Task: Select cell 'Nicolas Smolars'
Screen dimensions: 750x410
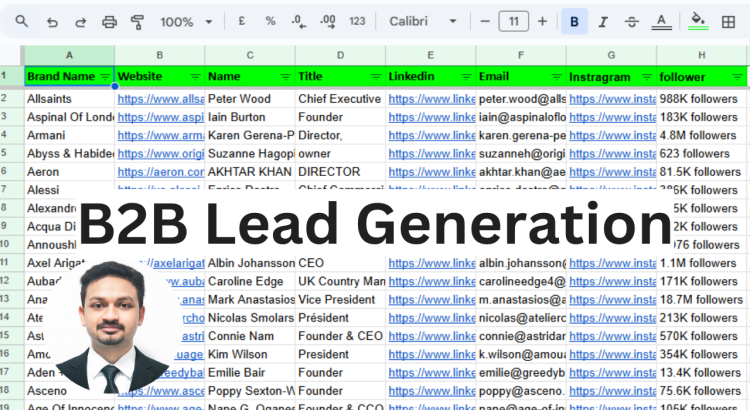Action: click(x=250, y=318)
